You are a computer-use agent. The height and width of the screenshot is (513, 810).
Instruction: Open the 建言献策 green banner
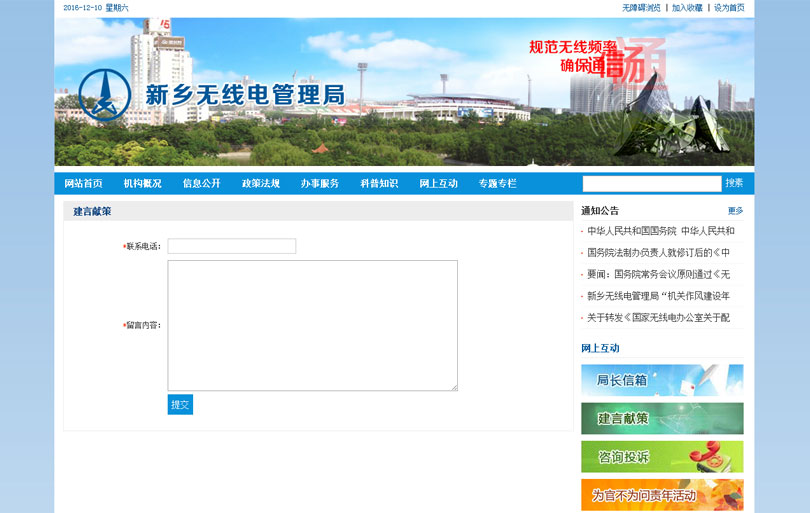(661, 418)
